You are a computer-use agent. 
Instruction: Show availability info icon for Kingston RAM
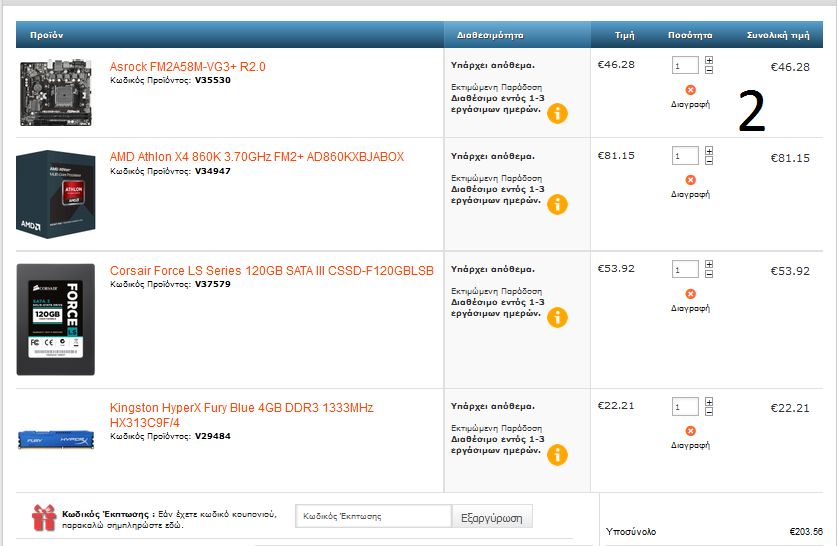[557, 455]
